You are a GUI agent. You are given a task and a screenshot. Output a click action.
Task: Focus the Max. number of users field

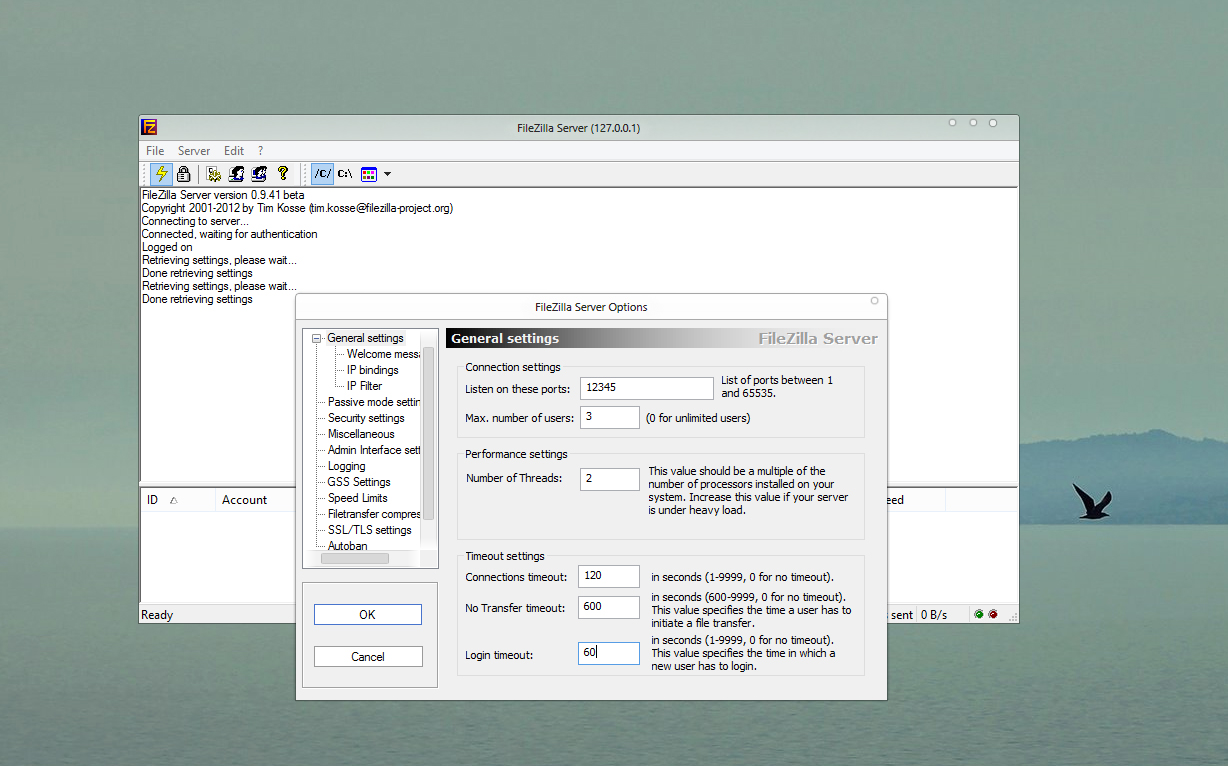609,417
